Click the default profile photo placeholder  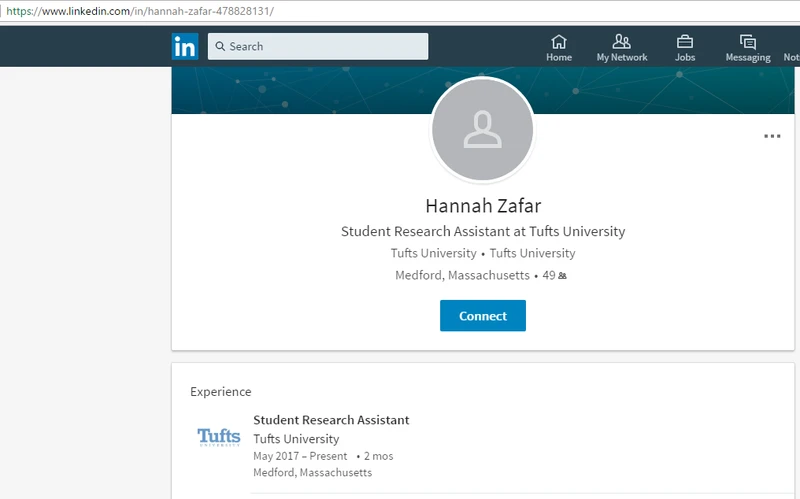click(x=483, y=130)
